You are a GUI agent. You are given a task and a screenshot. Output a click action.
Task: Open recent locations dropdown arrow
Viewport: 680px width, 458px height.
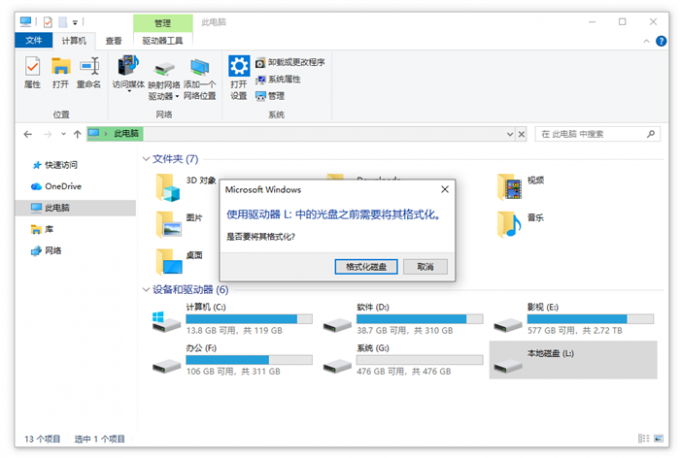click(x=63, y=134)
